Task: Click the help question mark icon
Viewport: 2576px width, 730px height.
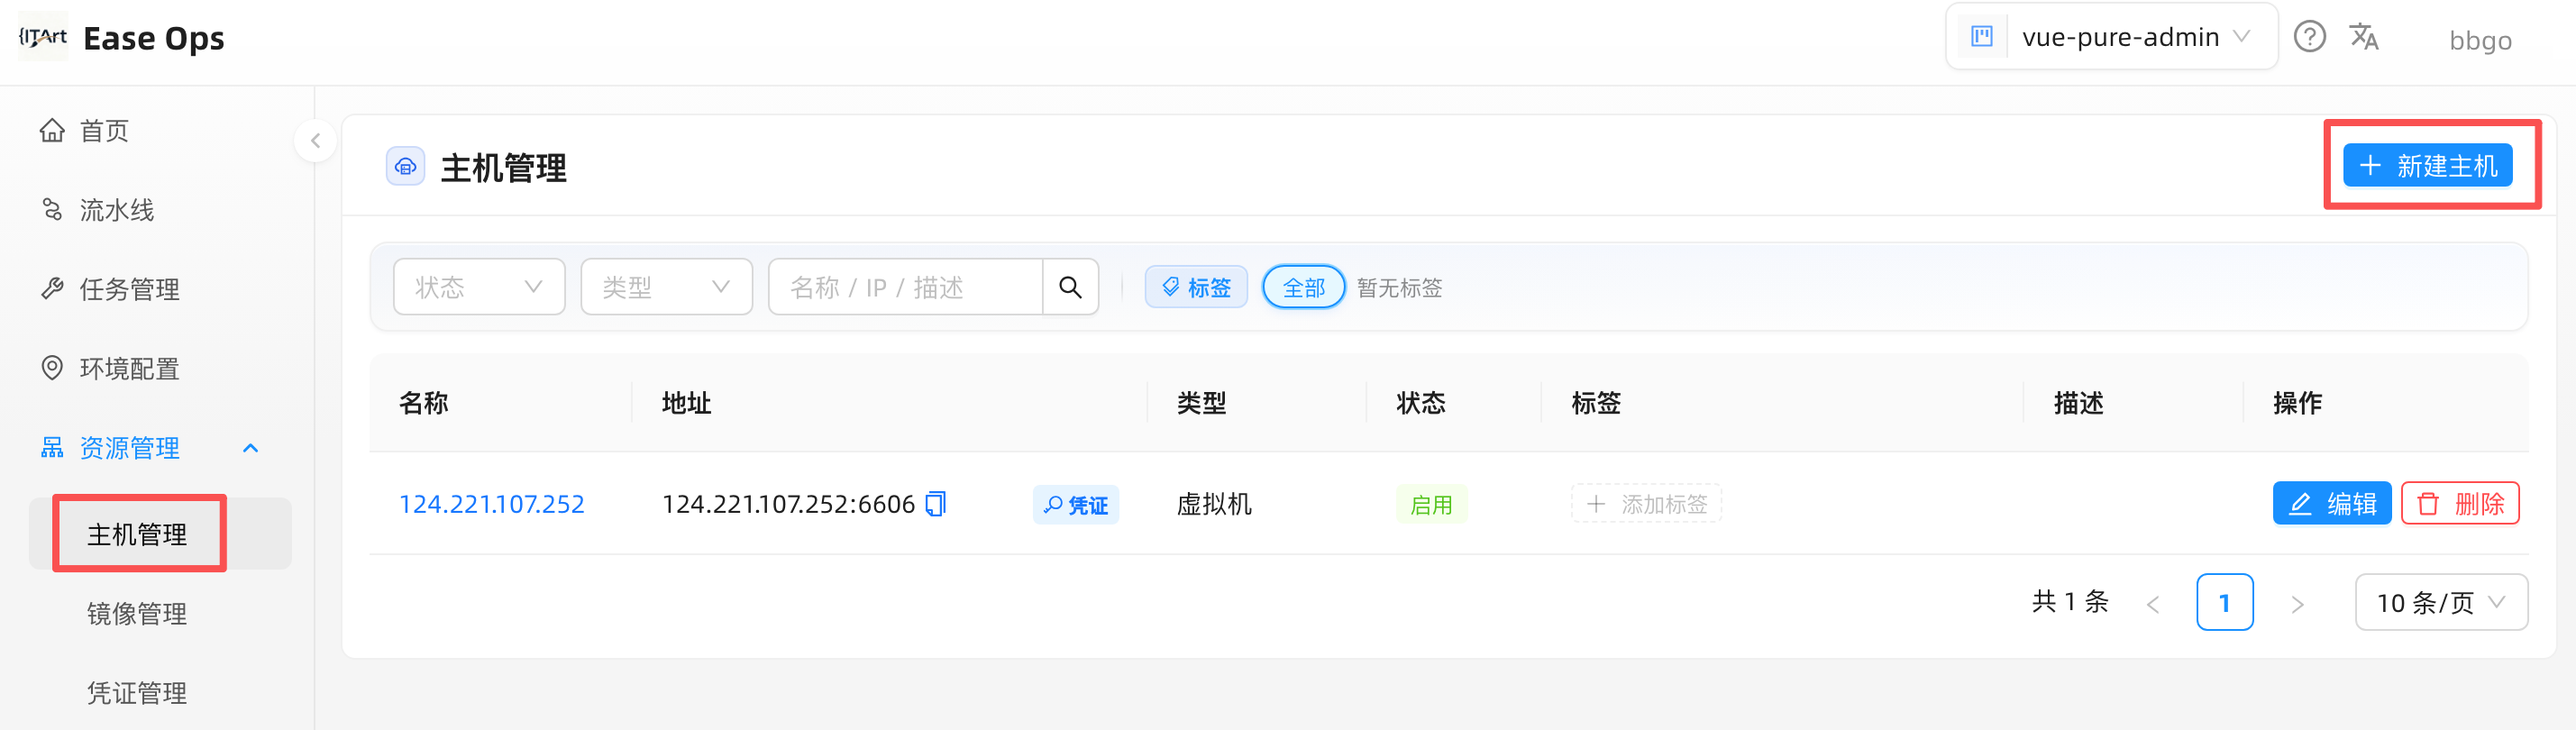Action: pyautogui.click(x=2309, y=37)
